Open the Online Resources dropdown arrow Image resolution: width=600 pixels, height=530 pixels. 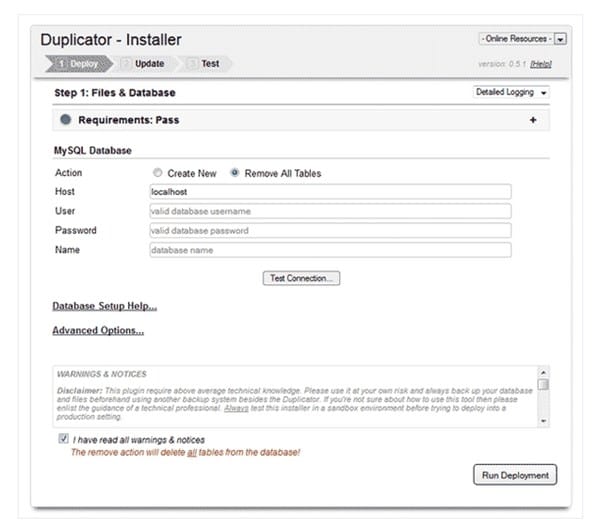(561, 39)
